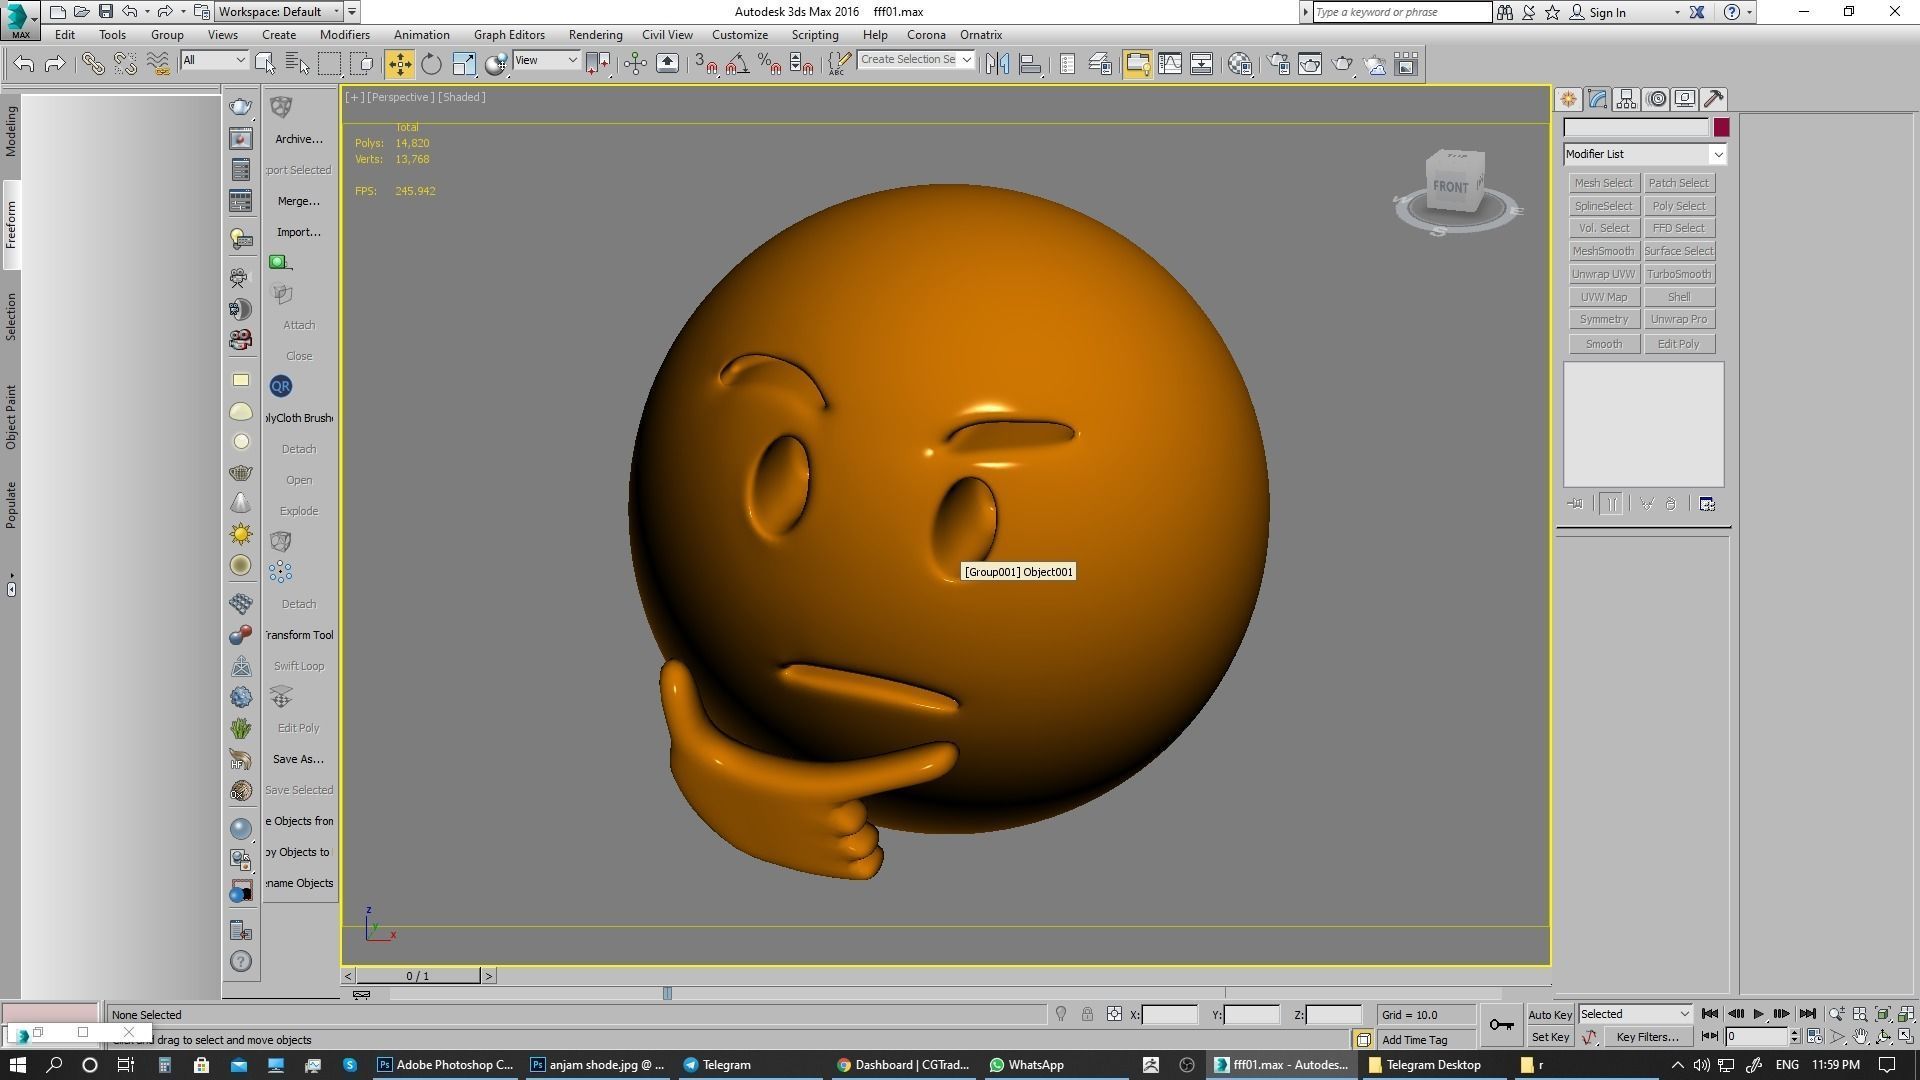Expand the Undo history dropdown arrow
The width and height of the screenshot is (1920, 1080).
[147, 12]
